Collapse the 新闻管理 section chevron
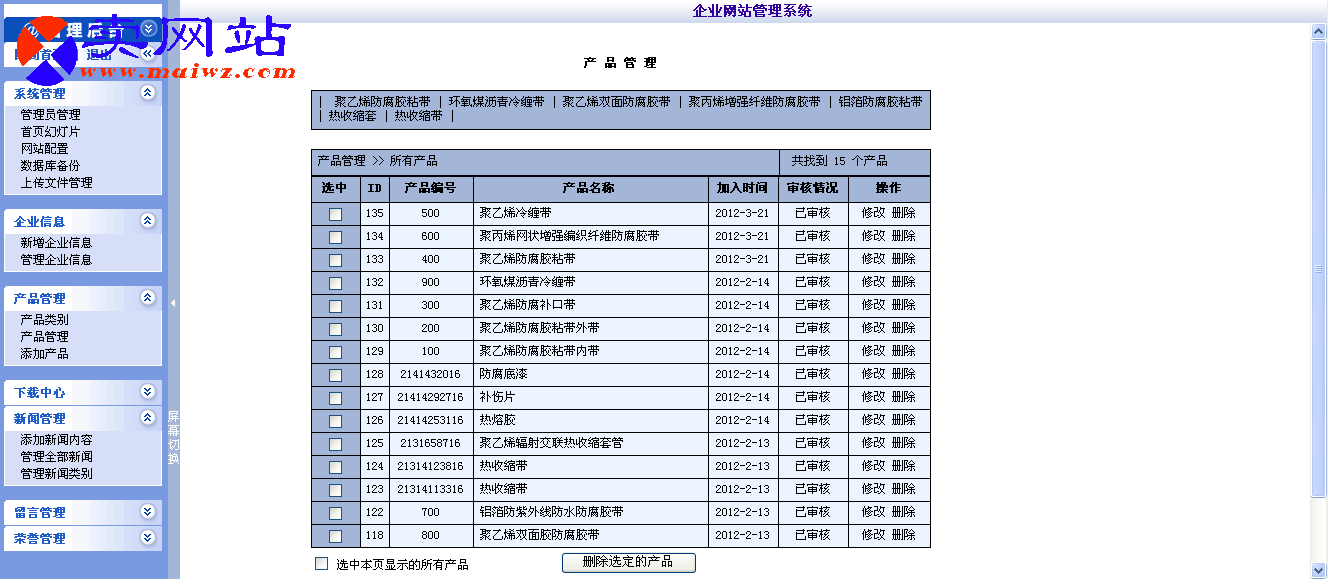The width and height of the screenshot is (1329, 579). (x=148, y=418)
